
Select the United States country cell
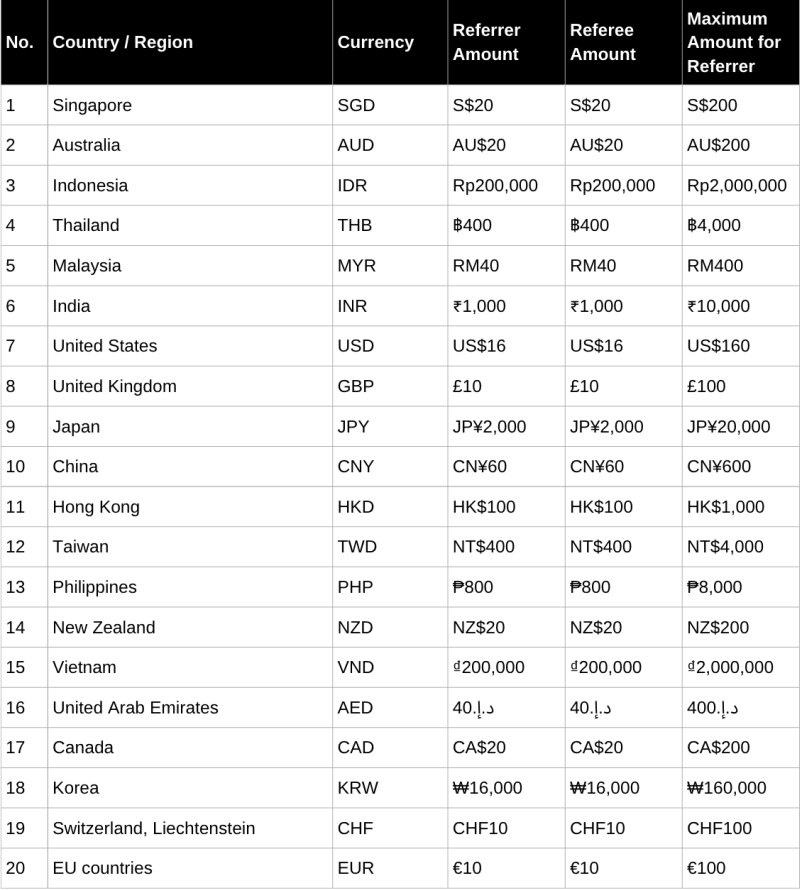click(x=105, y=346)
